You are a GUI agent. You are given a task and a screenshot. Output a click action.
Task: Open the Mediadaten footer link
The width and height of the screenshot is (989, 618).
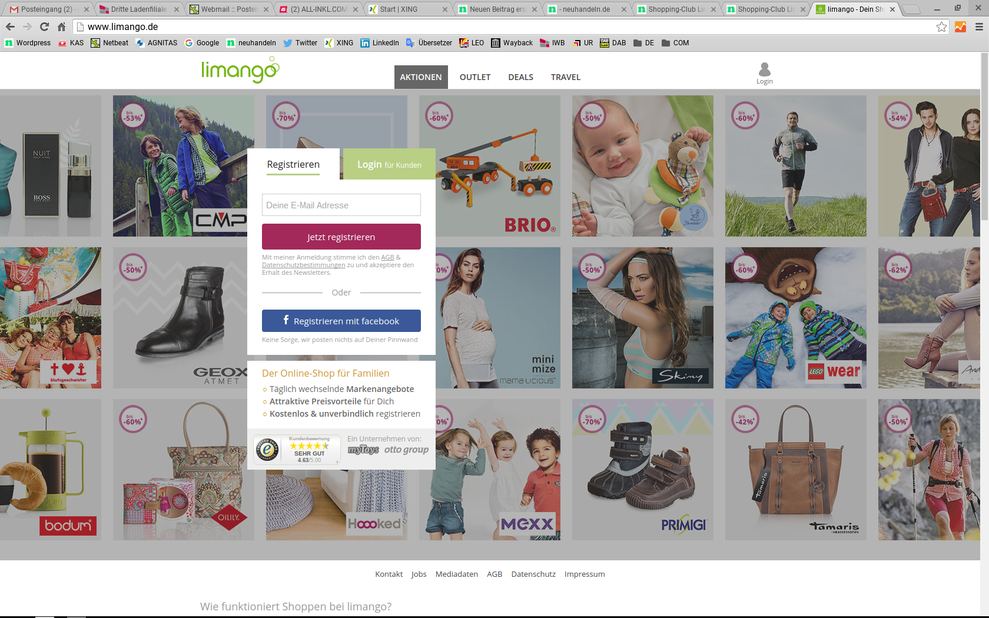pyautogui.click(x=457, y=574)
